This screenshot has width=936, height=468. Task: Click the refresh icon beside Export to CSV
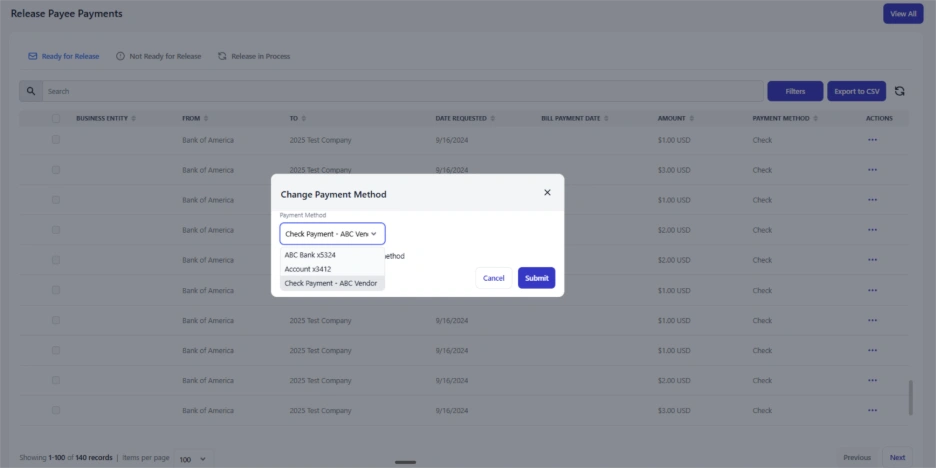pos(899,91)
